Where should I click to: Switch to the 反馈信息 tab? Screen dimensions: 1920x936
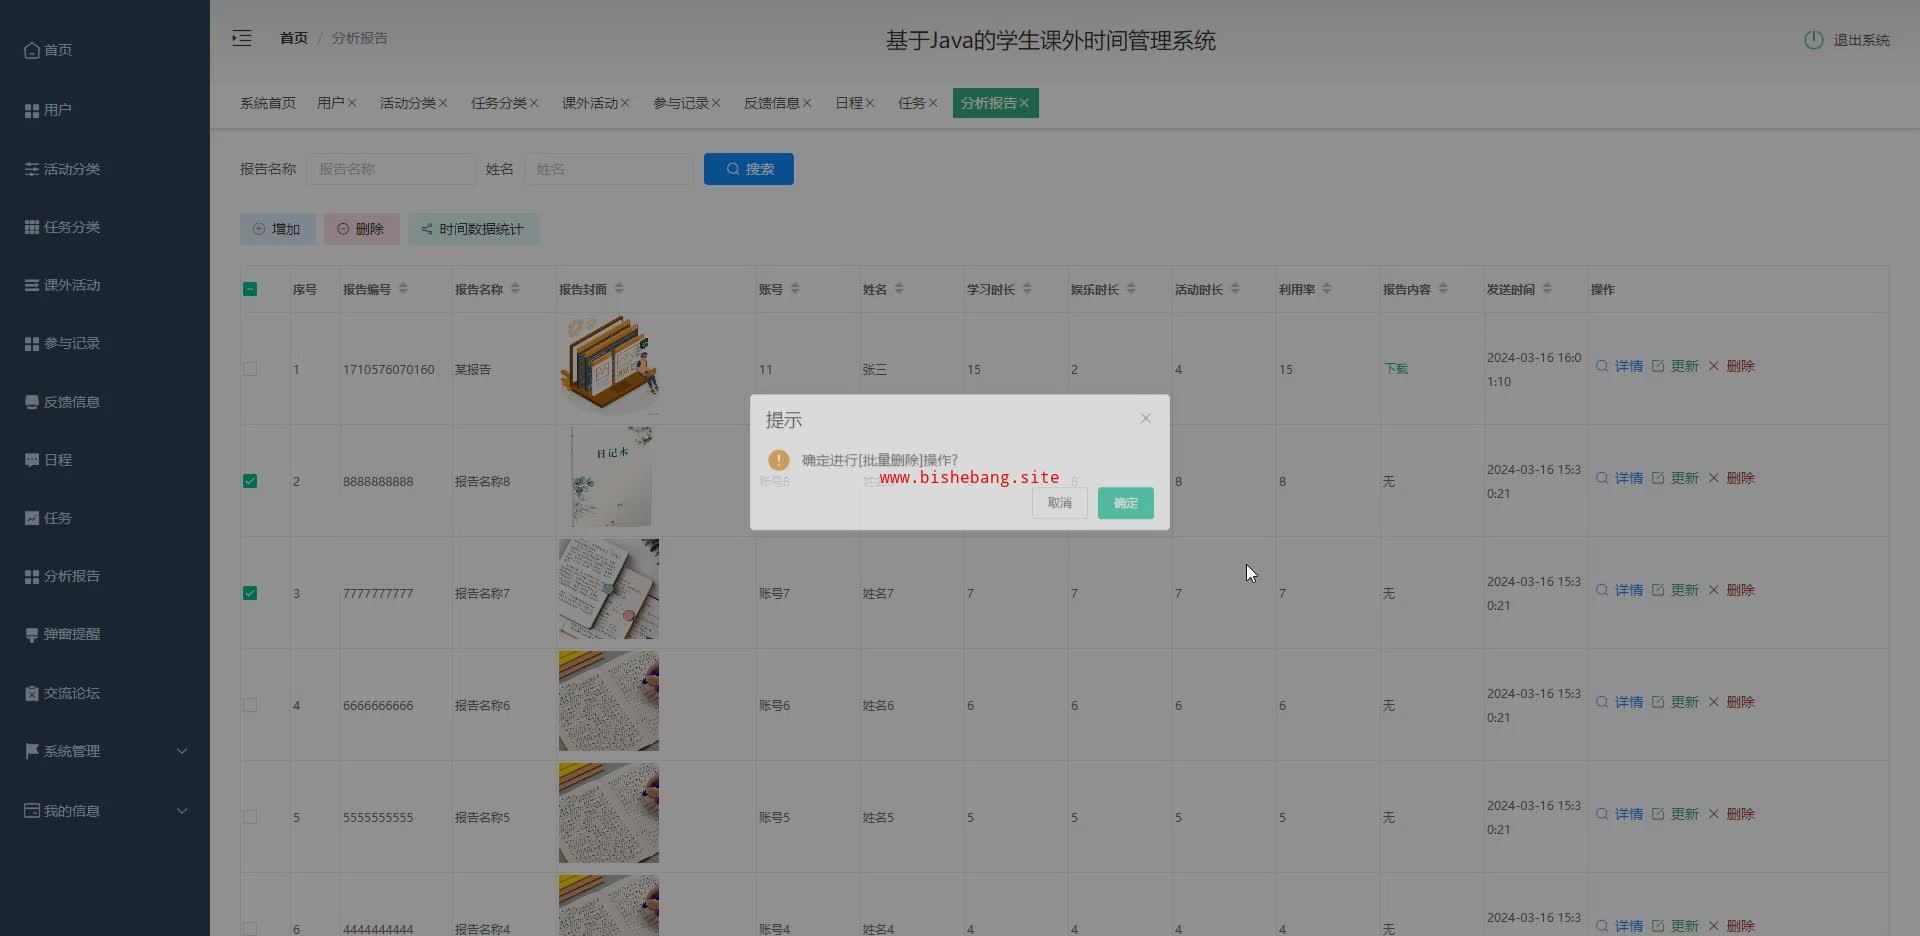(x=771, y=103)
